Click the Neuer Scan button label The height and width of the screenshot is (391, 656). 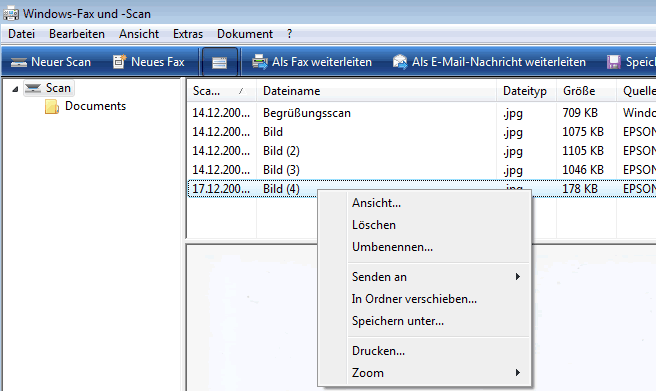[61, 62]
